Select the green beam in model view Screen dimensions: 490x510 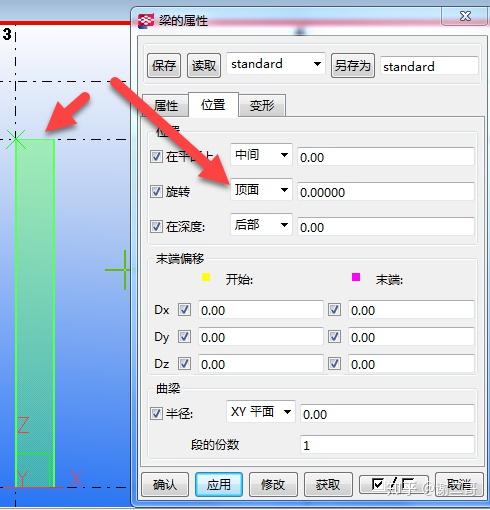point(35,312)
